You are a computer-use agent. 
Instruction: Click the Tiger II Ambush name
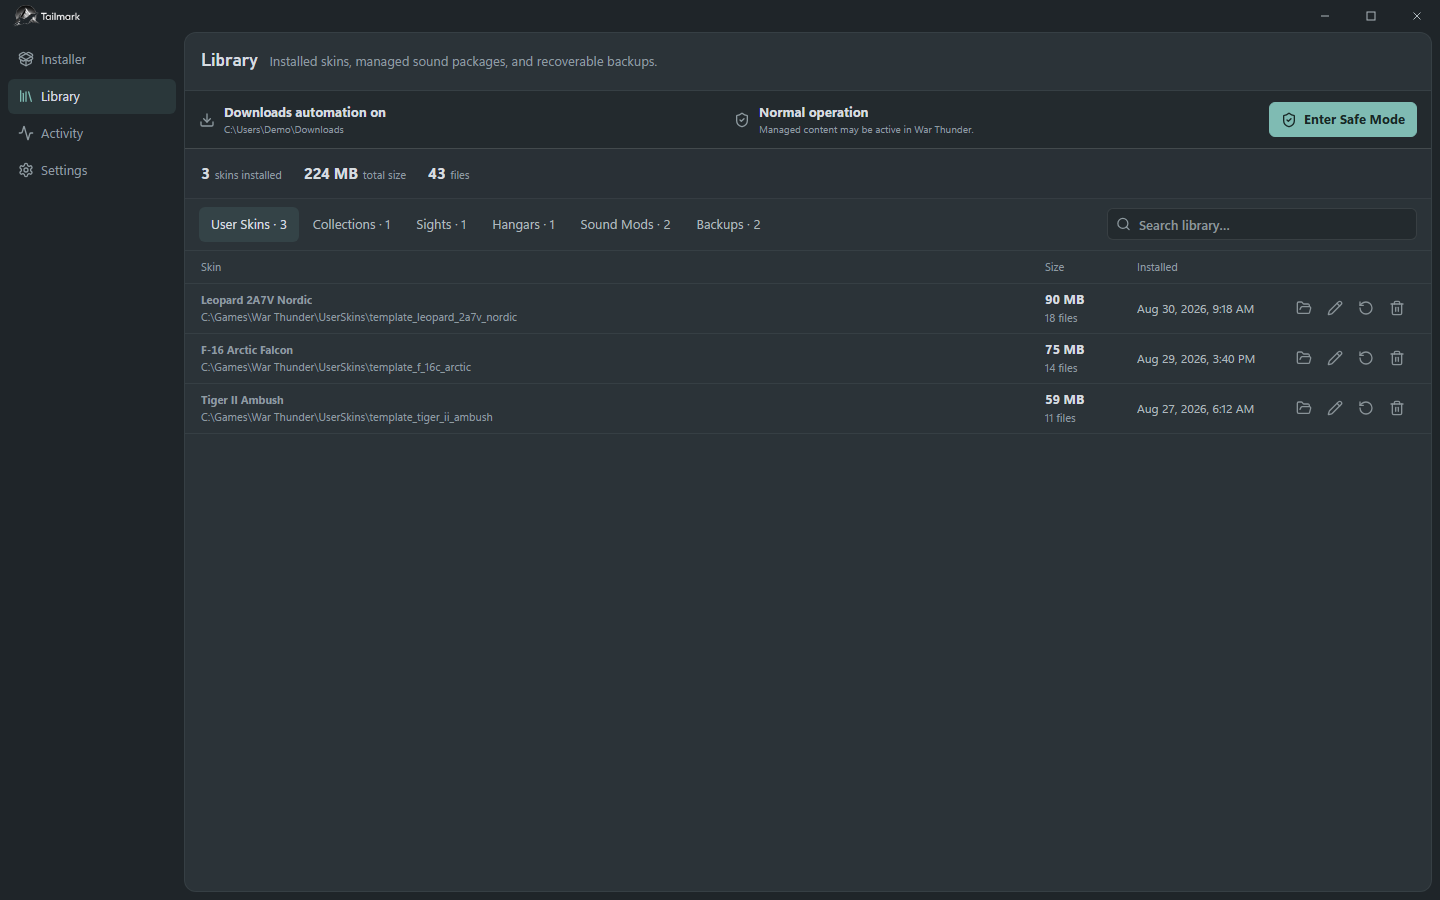(x=242, y=400)
